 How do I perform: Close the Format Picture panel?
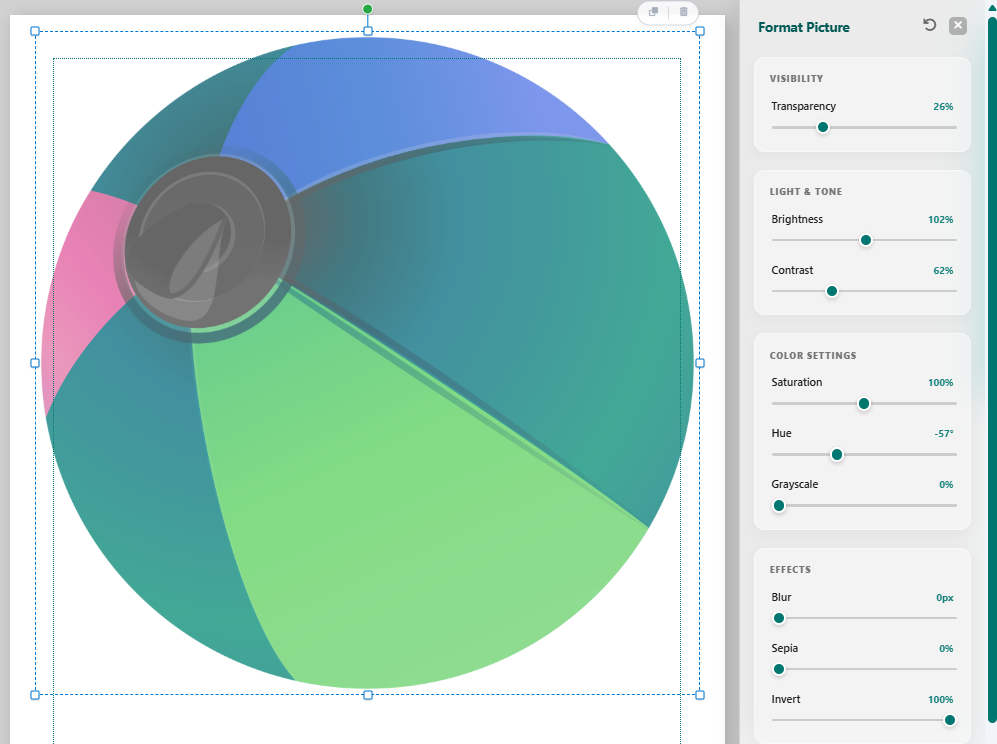coord(958,25)
